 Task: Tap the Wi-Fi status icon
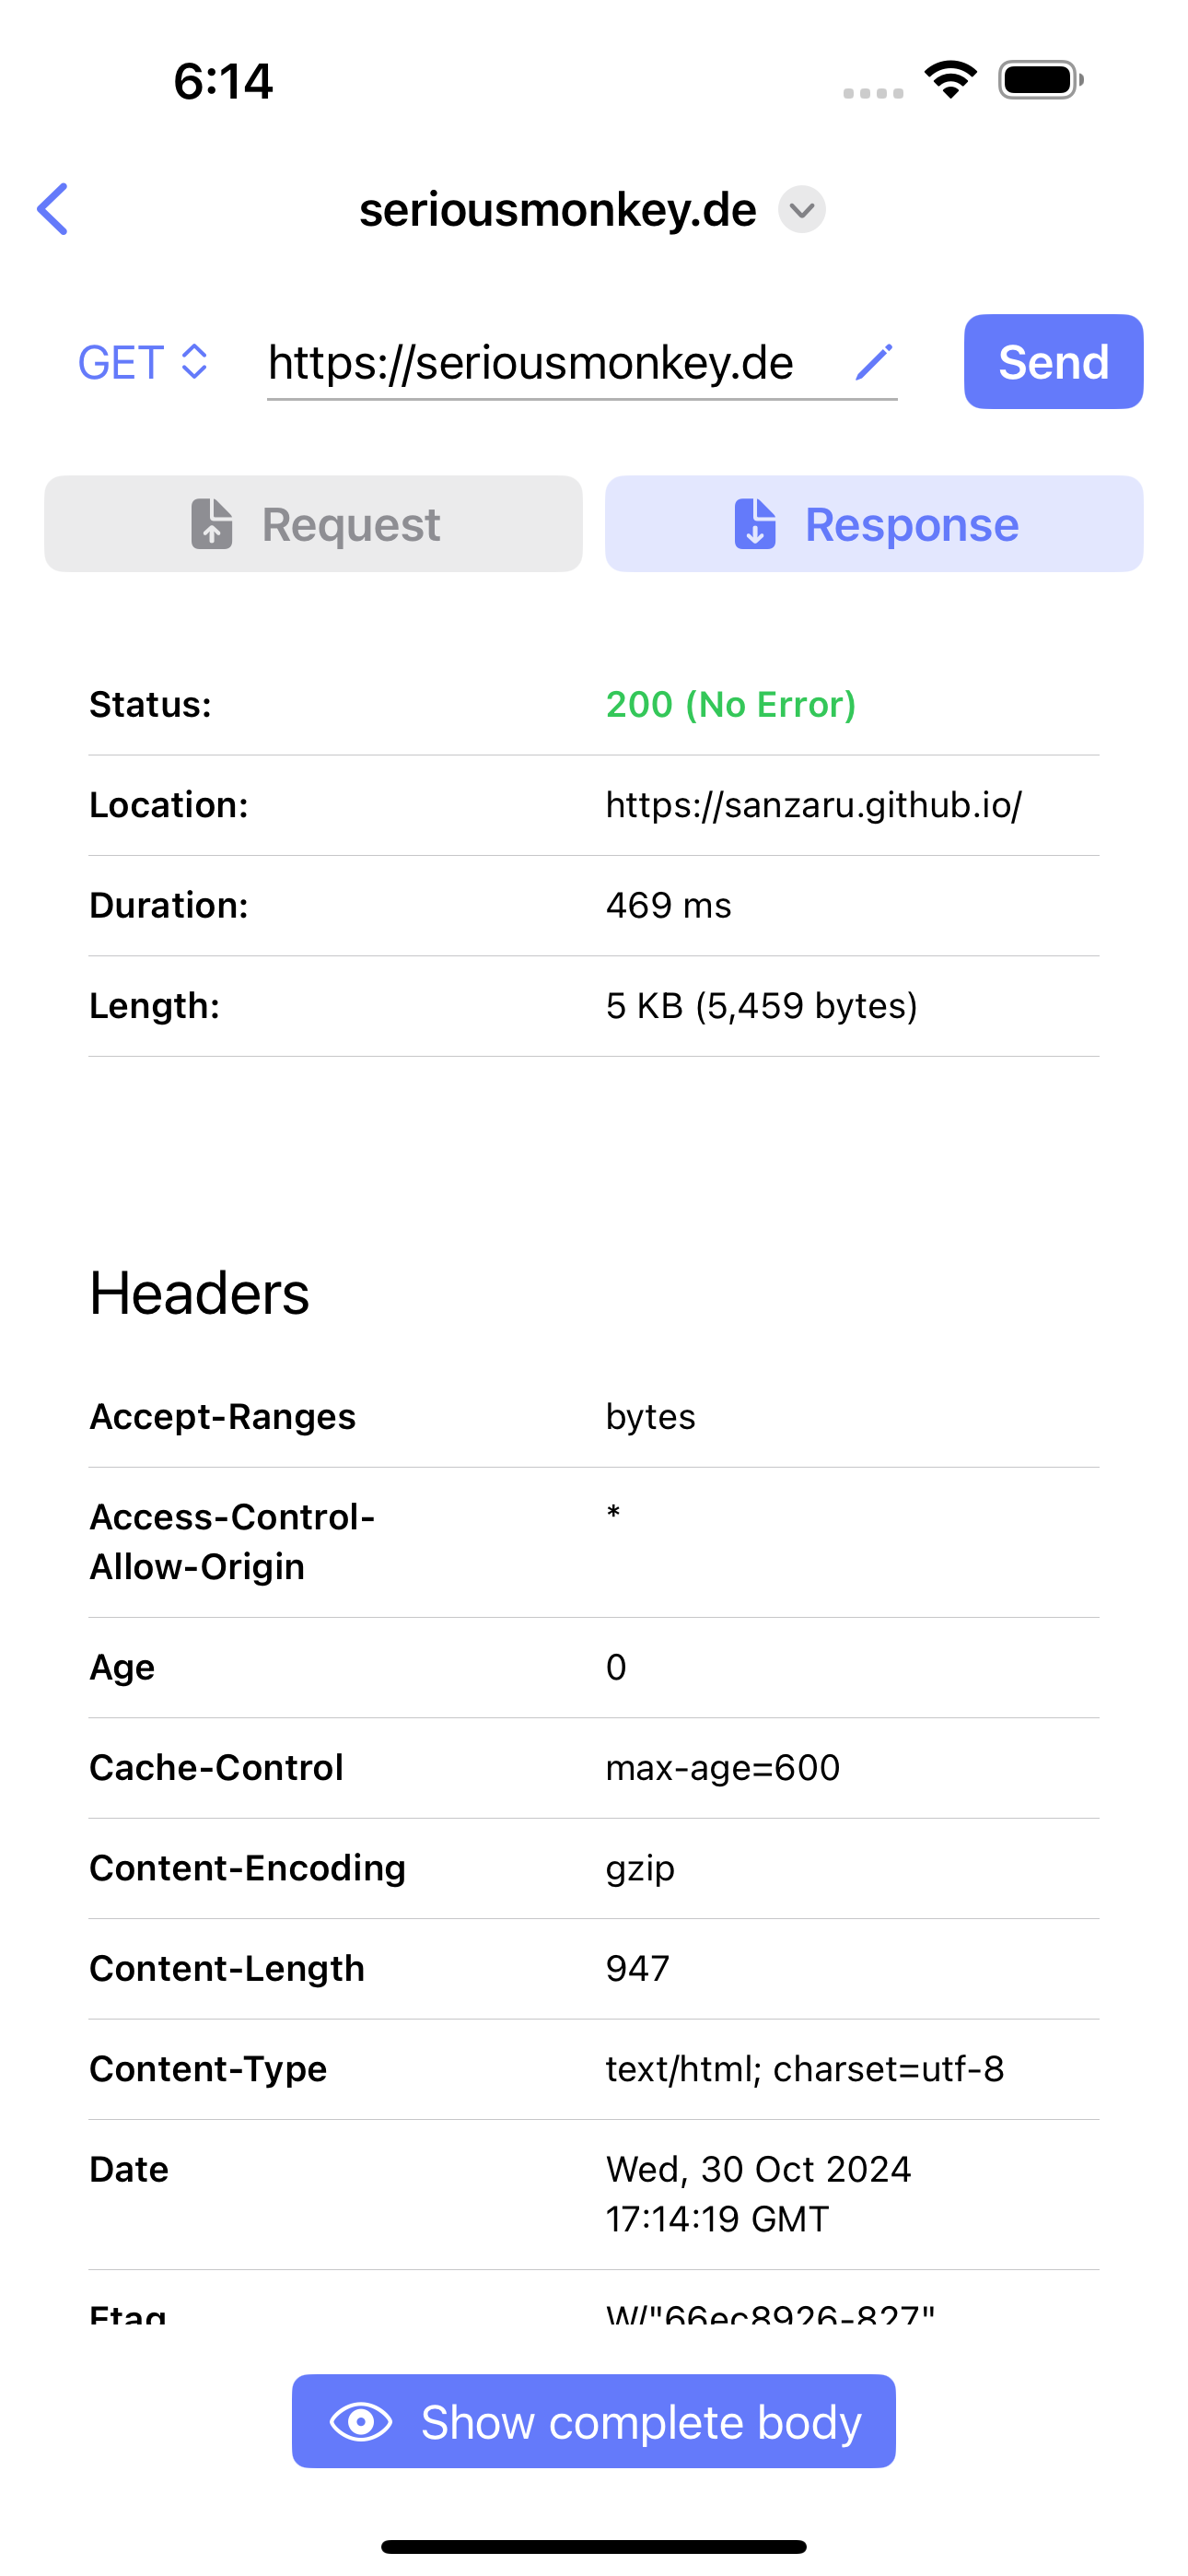click(x=950, y=79)
